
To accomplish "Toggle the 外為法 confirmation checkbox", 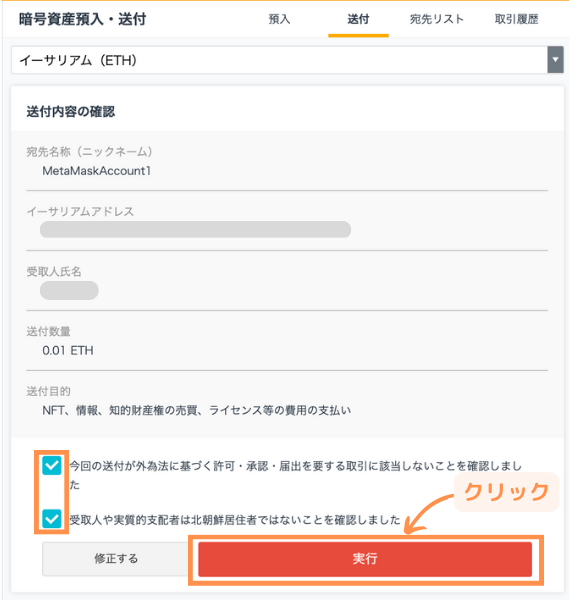I will point(52,465).
